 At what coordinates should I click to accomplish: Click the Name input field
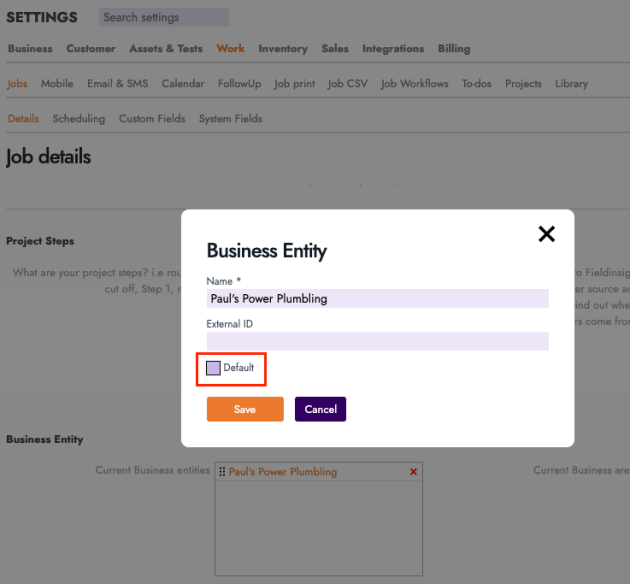pyautogui.click(x=377, y=298)
